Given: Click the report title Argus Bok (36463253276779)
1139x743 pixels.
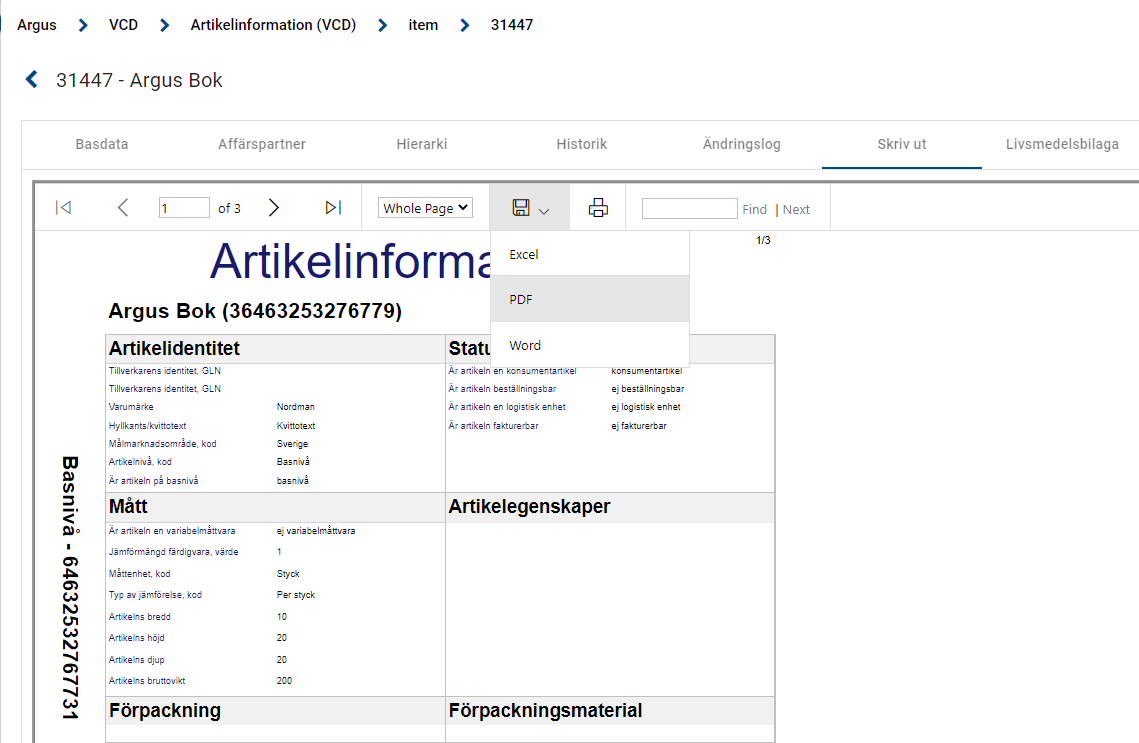Looking at the screenshot, I should (x=255, y=311).
